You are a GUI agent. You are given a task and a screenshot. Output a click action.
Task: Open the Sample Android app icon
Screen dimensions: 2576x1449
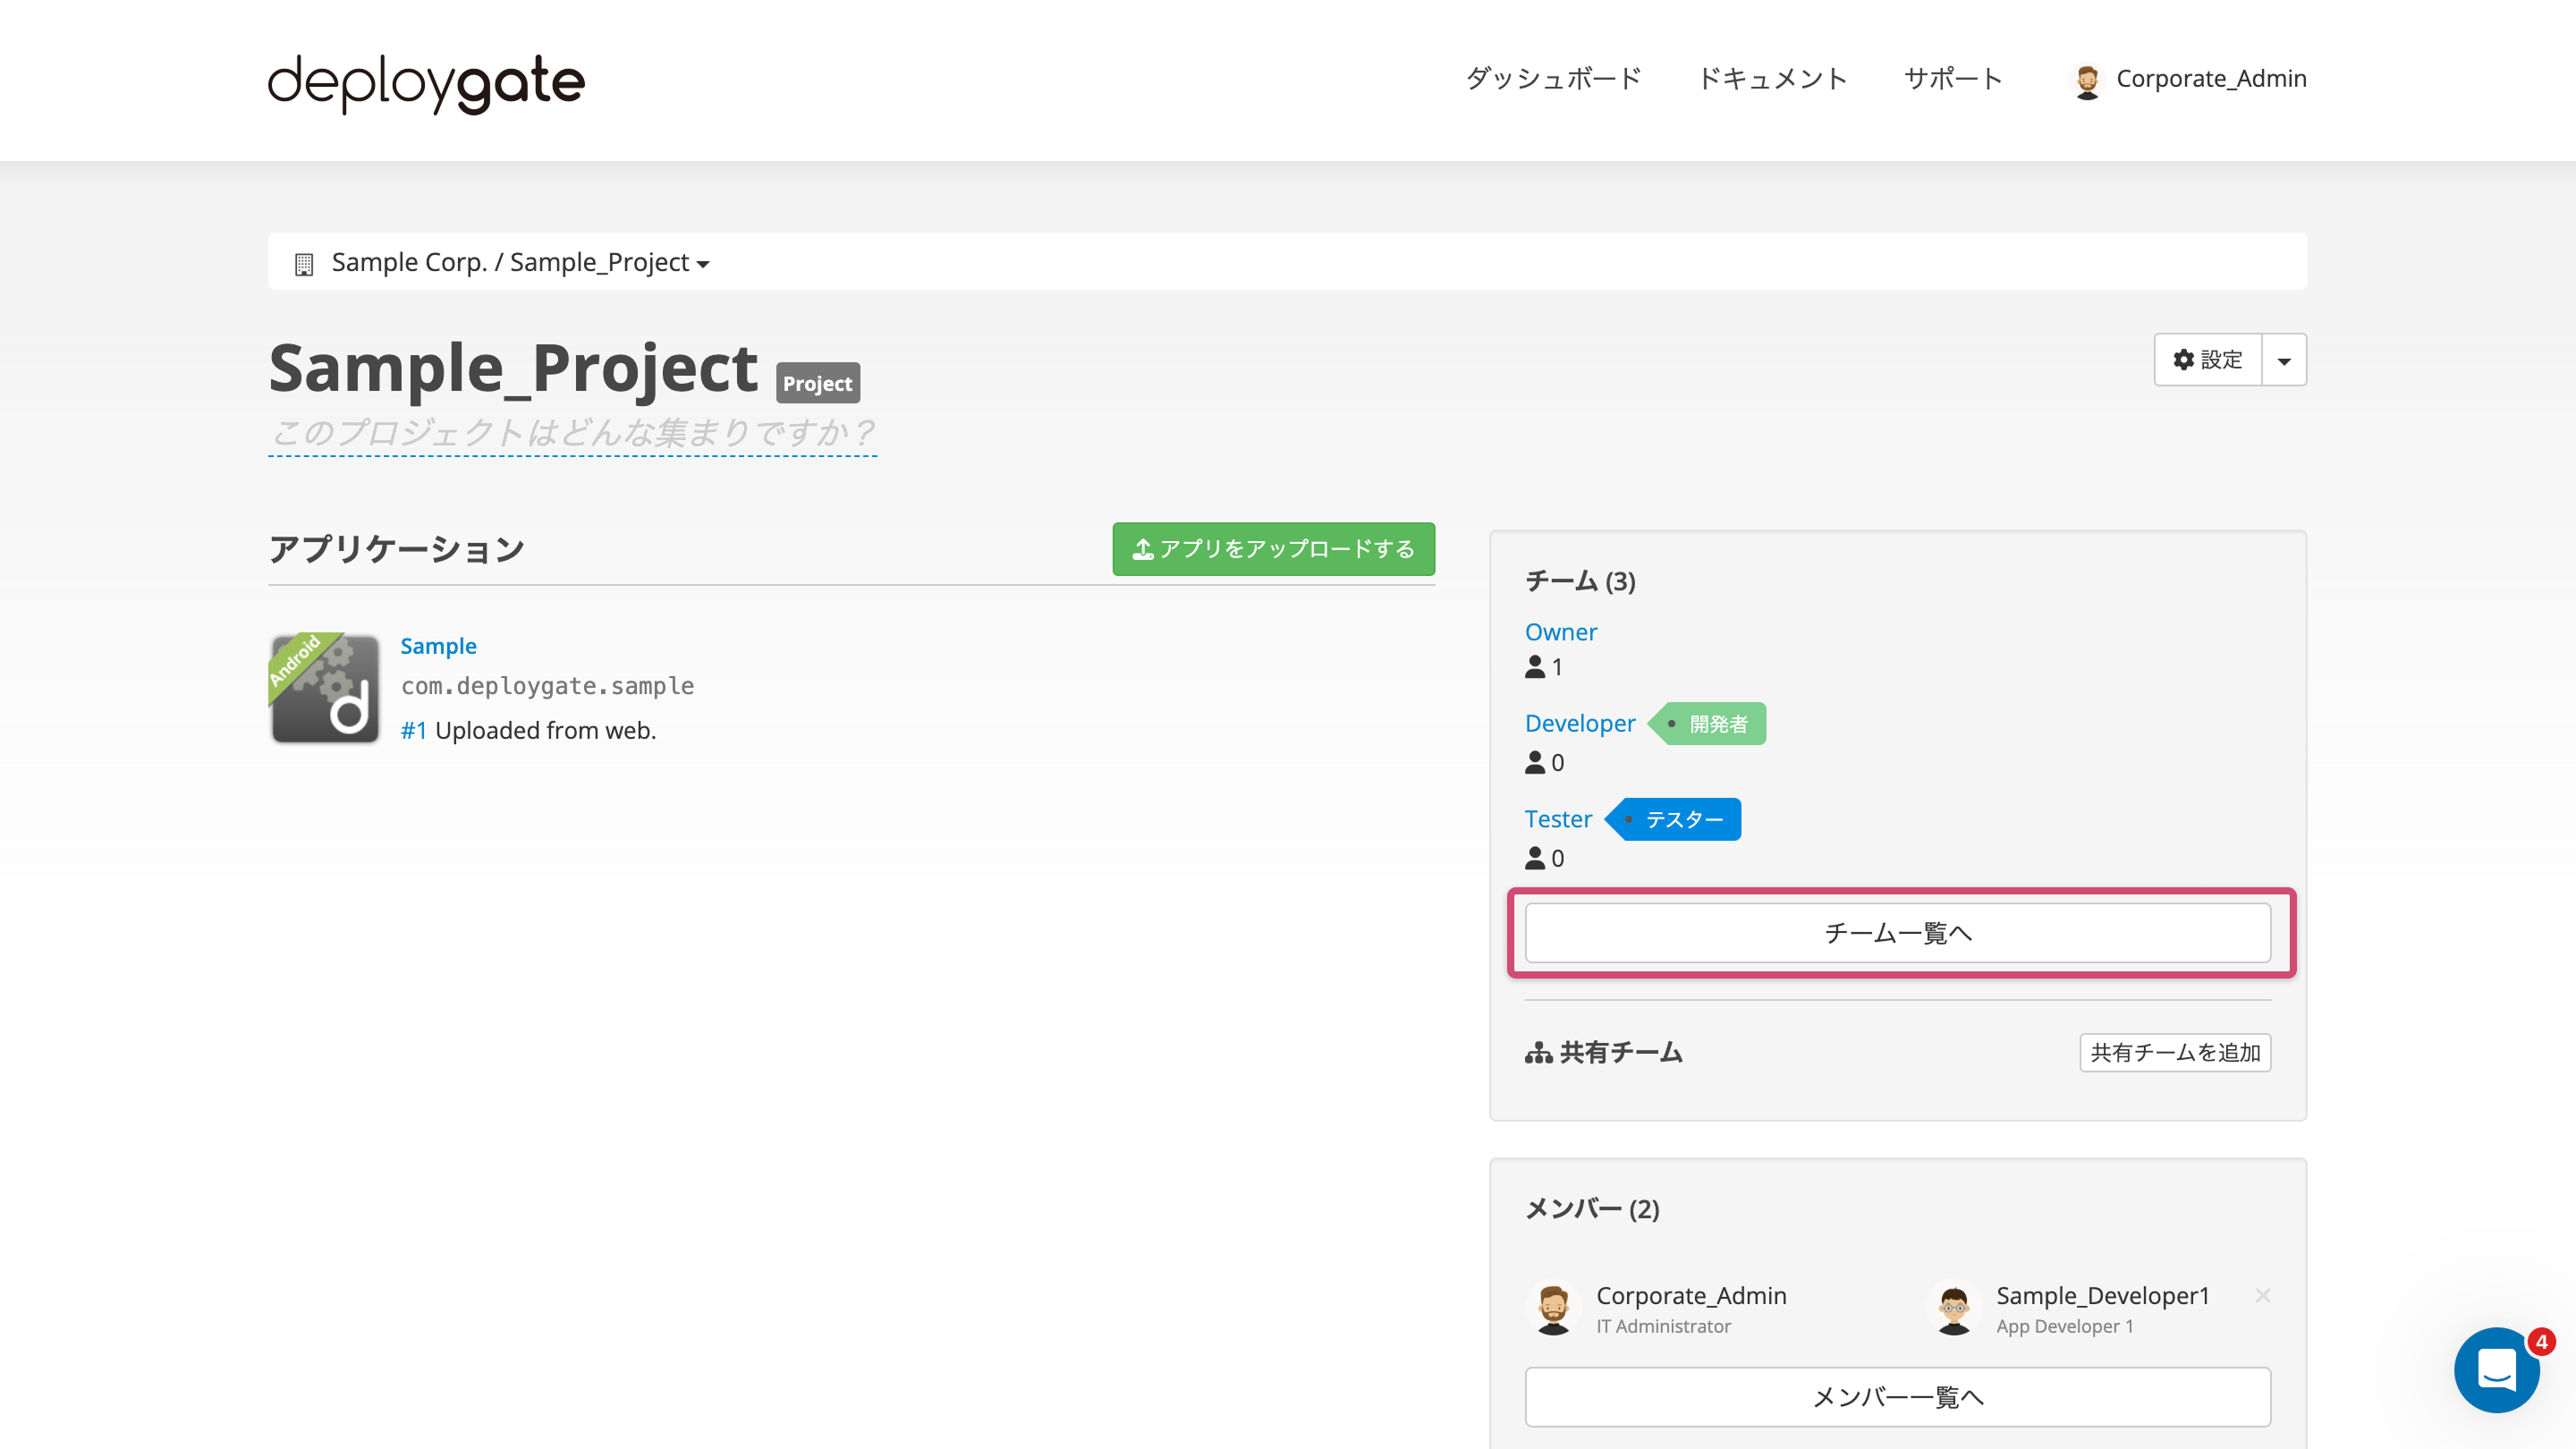point(325,688)
